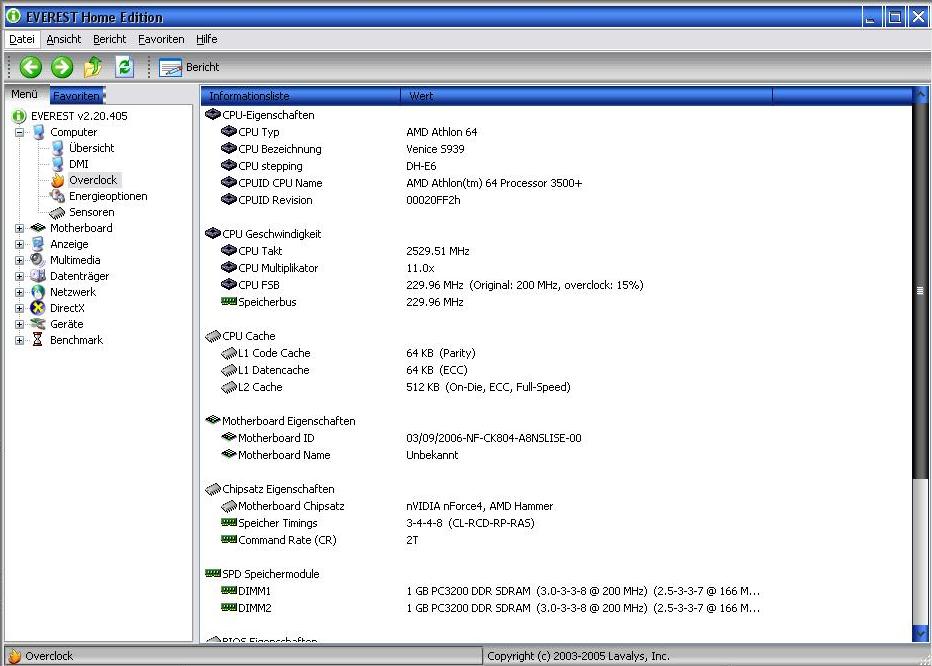
Task: Click the DMI monitor icon
Action: 58,164
